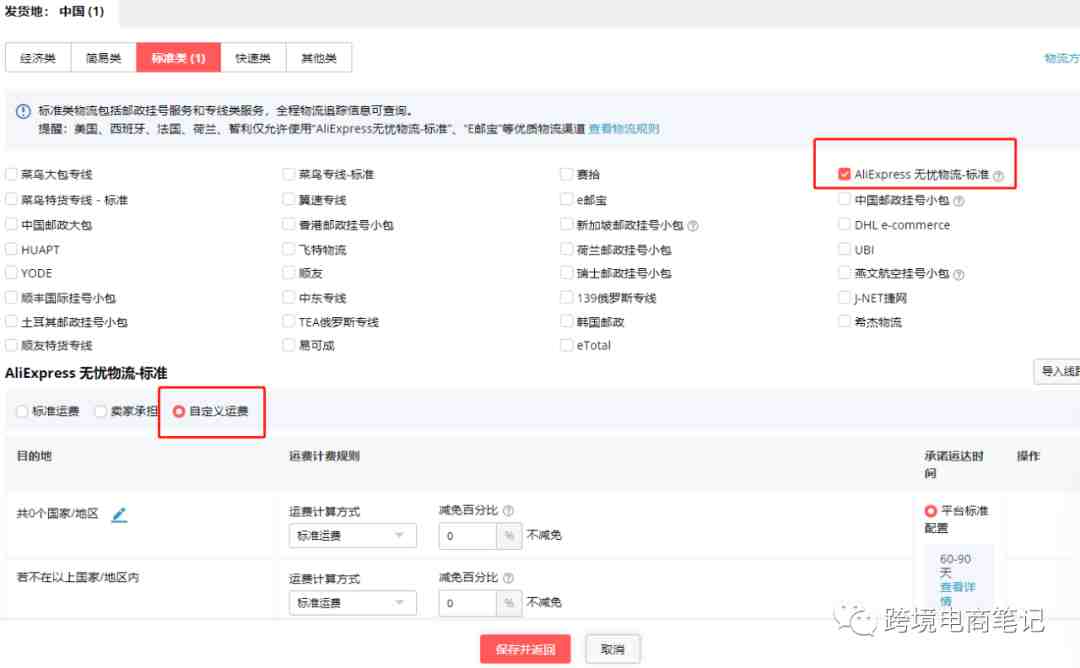The image size is (1080, 668).
Task: Click the info icon before the 标准类物流 notice
Action: [23, 111]
